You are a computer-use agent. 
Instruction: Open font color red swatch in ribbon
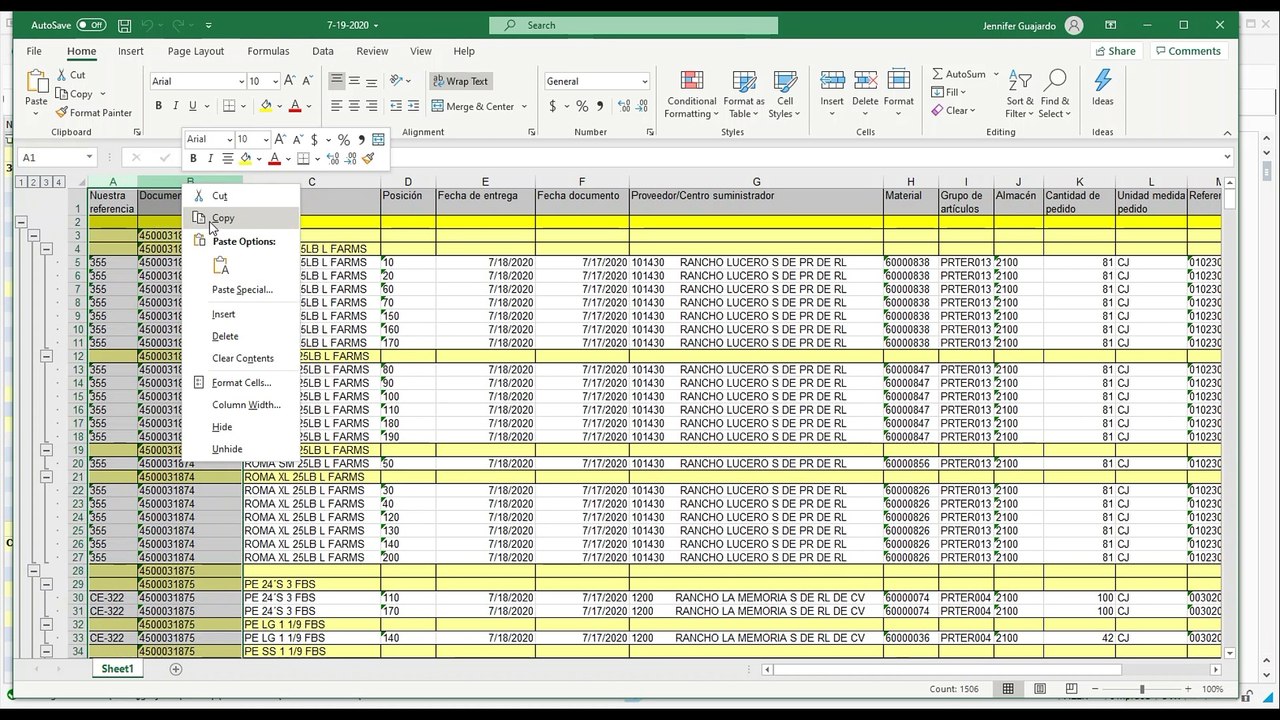(294, 106)
